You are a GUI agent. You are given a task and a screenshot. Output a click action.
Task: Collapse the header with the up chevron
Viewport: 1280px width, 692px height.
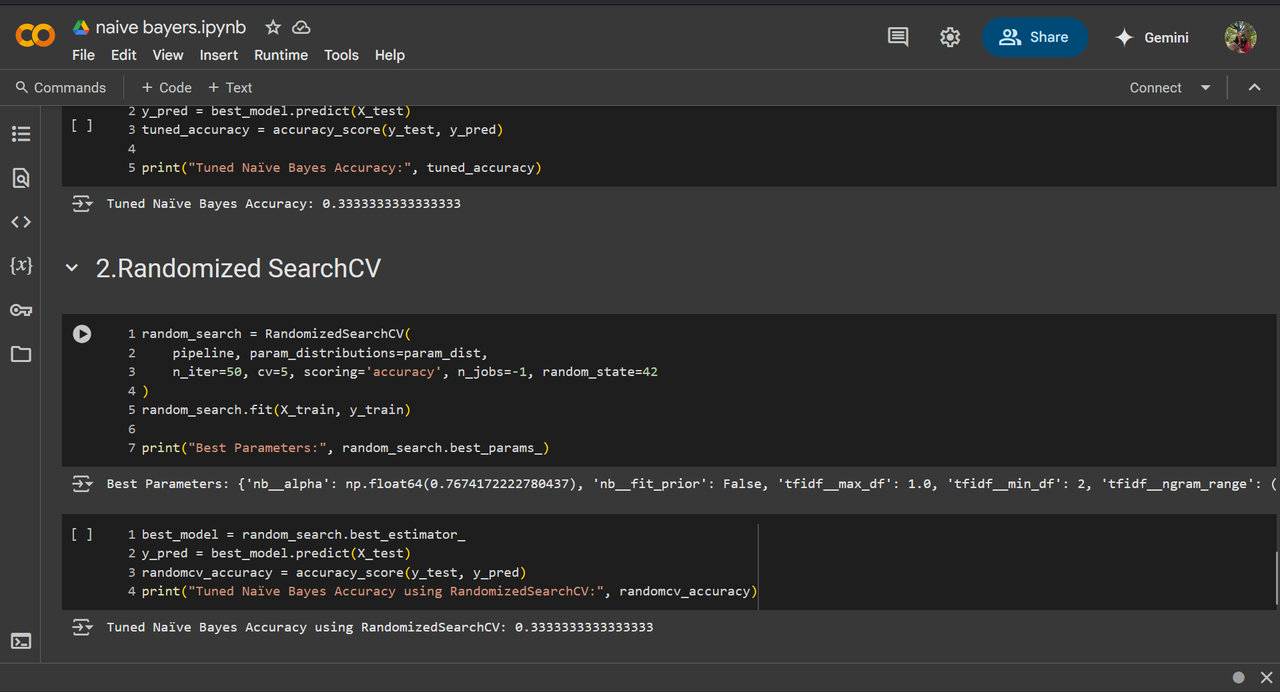pyautogui.click(x=1254, y=88)
